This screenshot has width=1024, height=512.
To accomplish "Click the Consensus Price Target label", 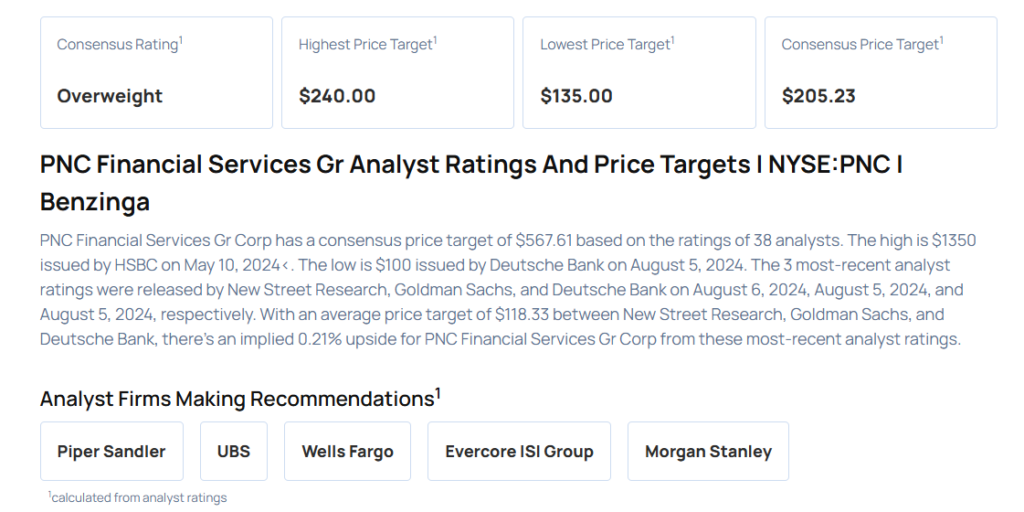I will pos(860,45).
